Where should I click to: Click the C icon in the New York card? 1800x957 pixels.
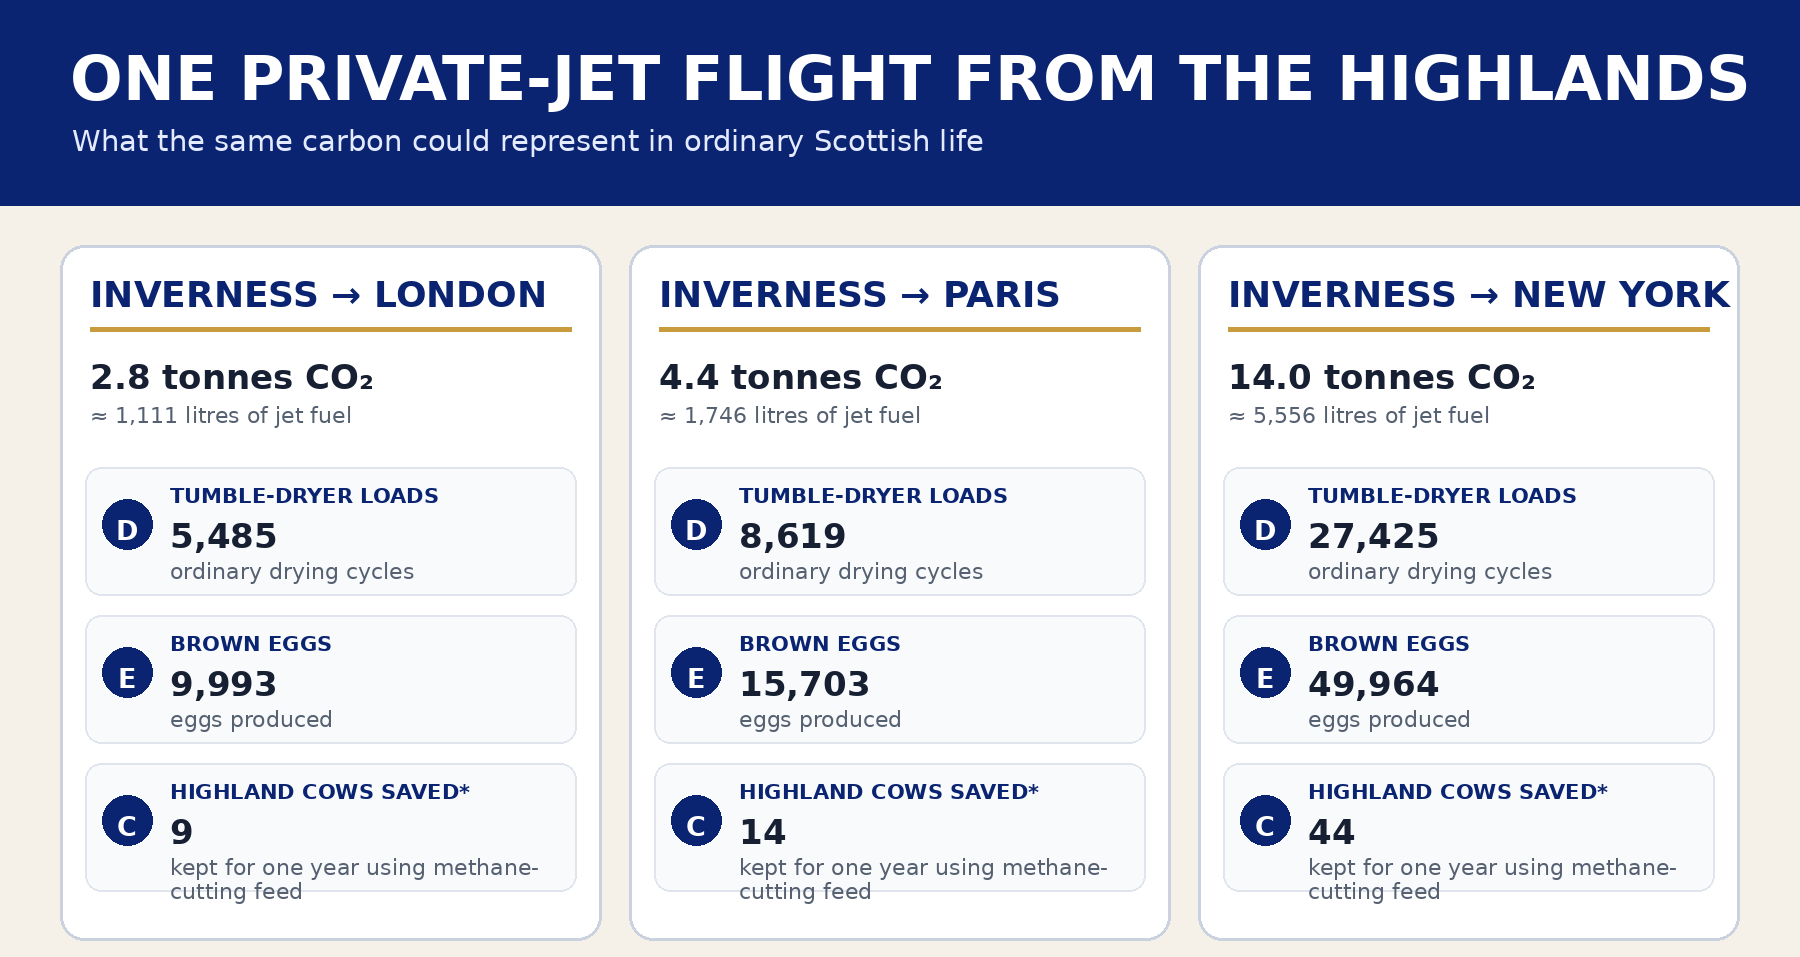(x=1265, y=820)
